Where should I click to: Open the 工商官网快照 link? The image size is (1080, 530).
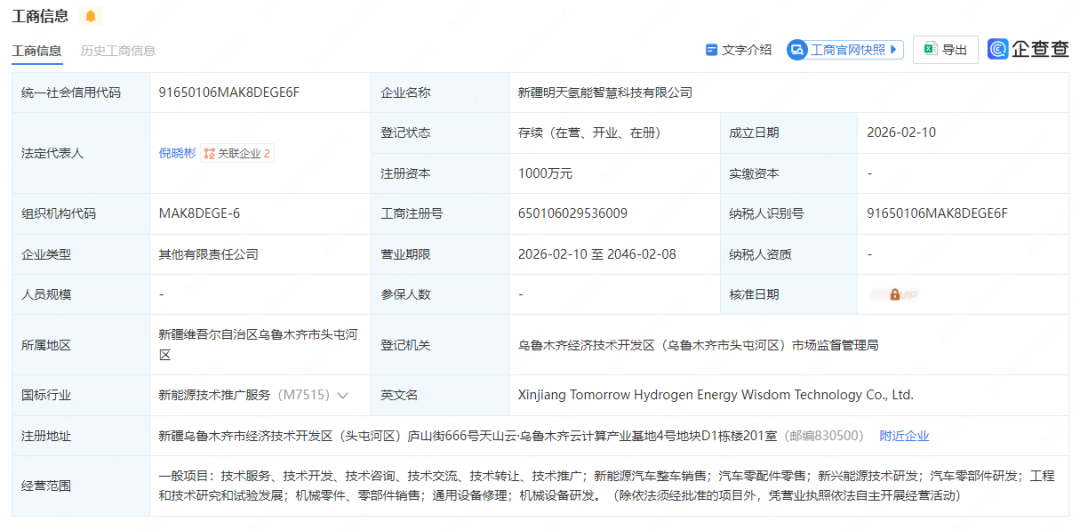click(x=847, y=50)
